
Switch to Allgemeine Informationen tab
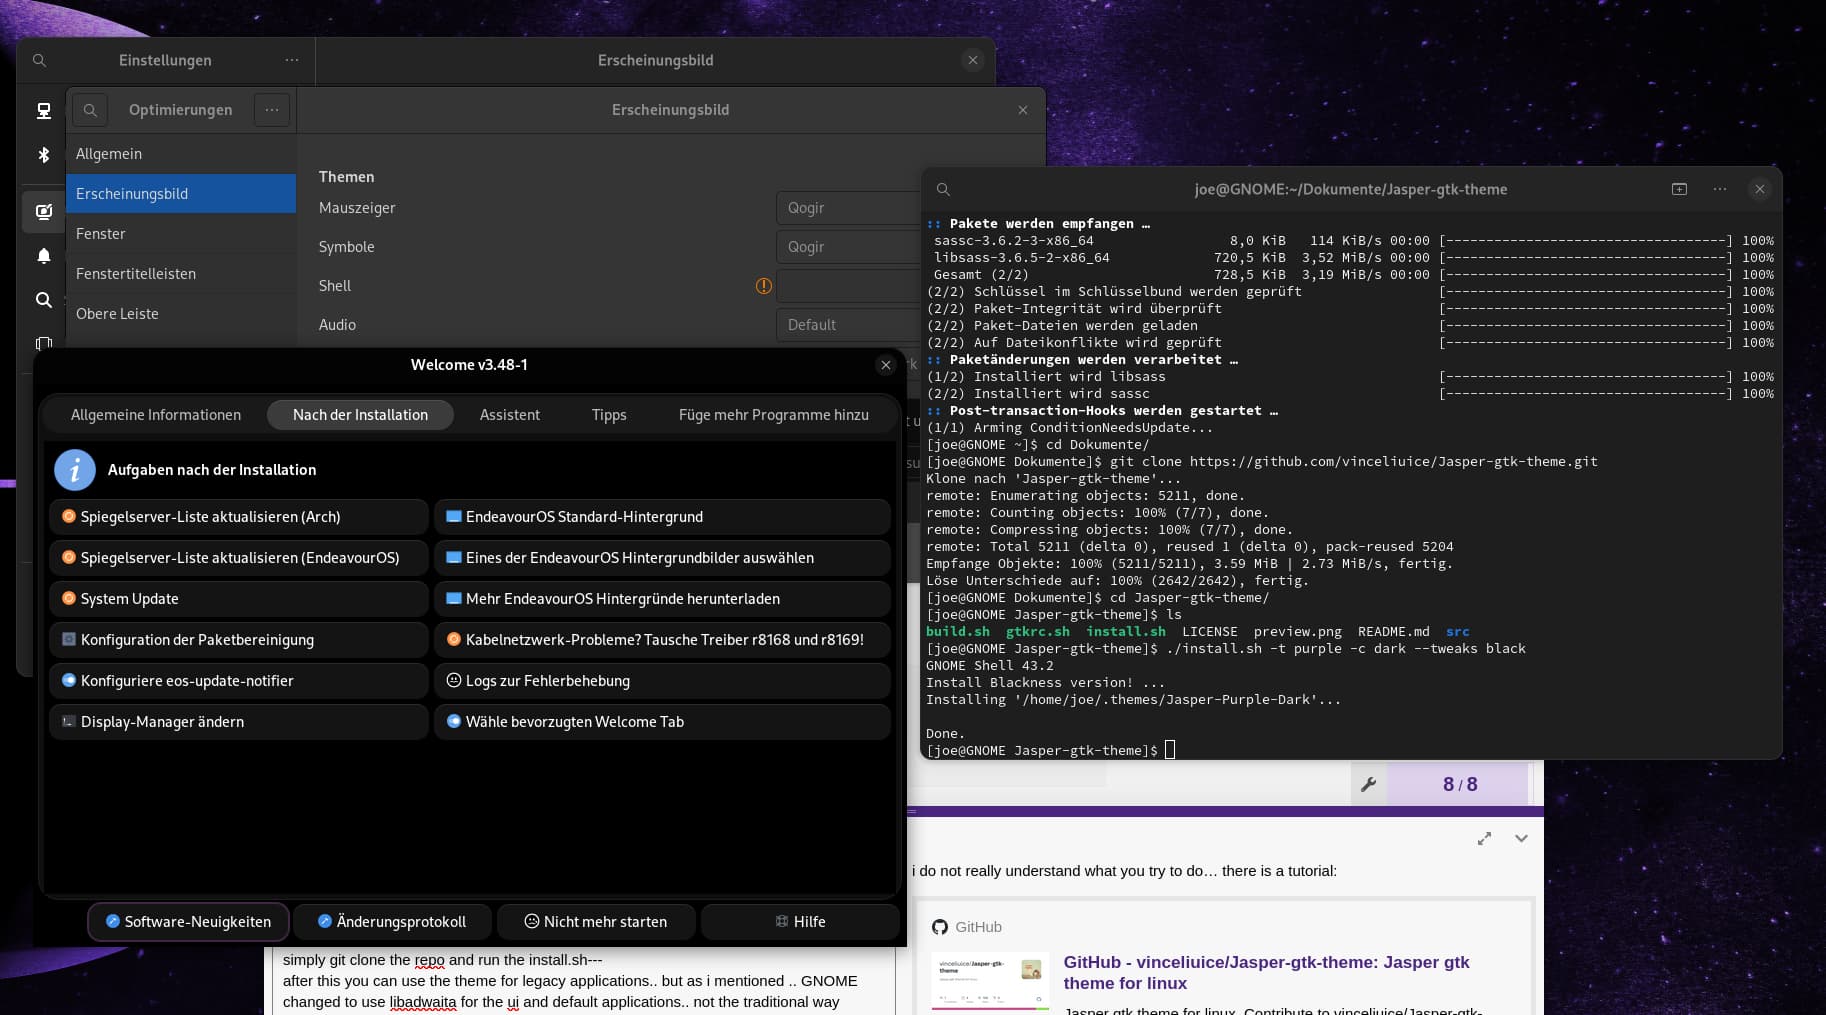click(x=156, y=415)
